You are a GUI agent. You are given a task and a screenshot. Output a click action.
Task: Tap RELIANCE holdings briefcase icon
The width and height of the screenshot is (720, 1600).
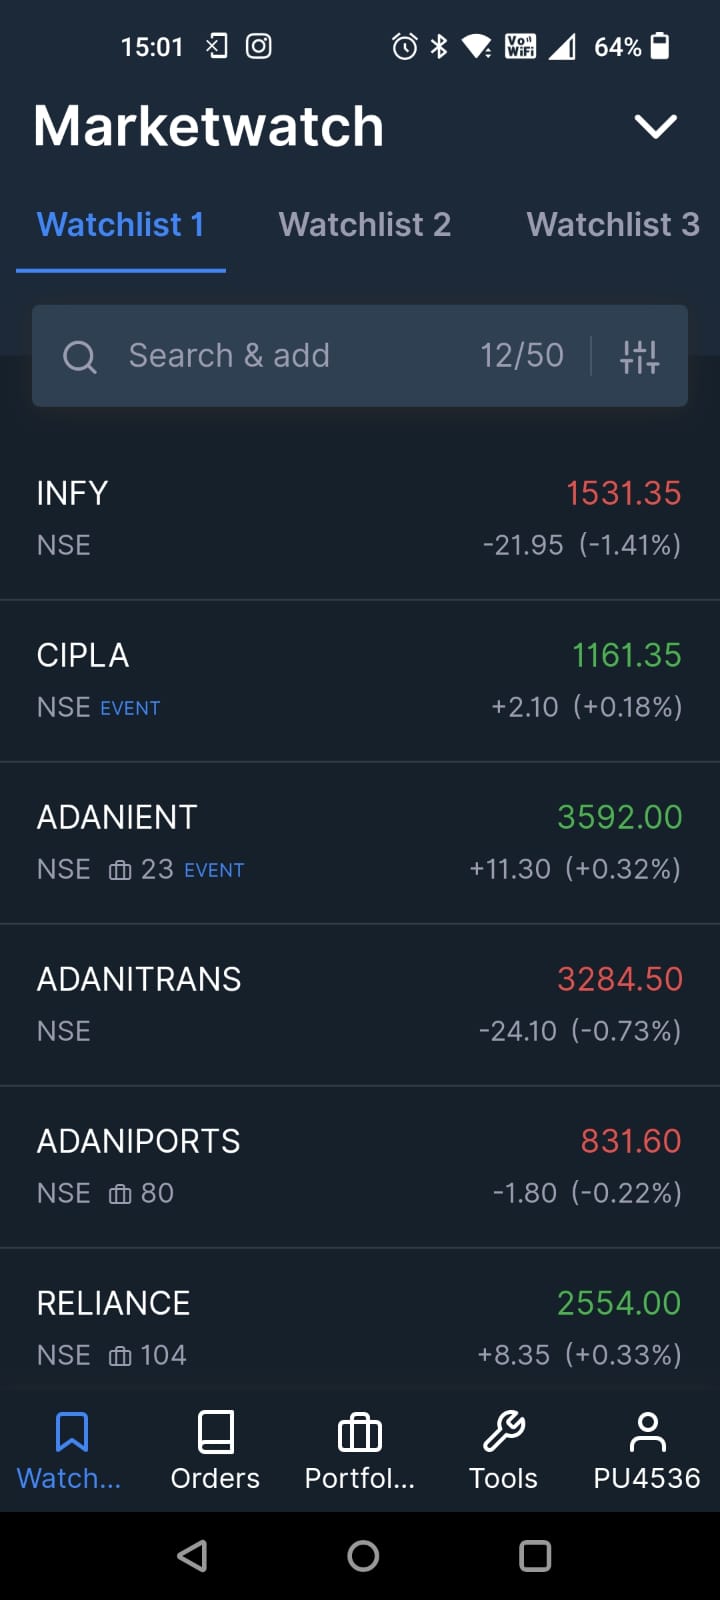tap(120, 1356)
